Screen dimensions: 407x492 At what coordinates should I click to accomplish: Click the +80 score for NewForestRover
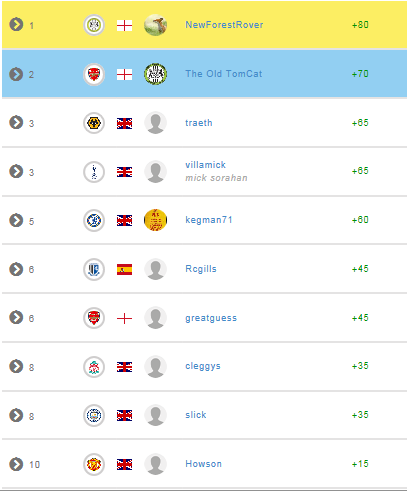pyautogui.click(x=360, y=25)
